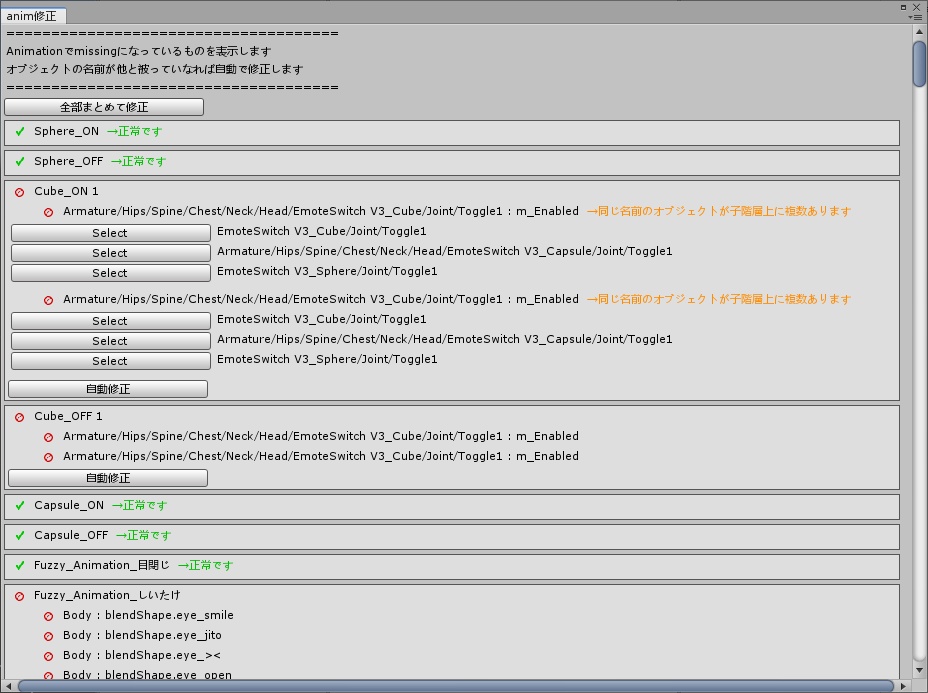
Task: Click the green checkmark icon beside Sphere_OFF
Action: click(x=20, y=161)
